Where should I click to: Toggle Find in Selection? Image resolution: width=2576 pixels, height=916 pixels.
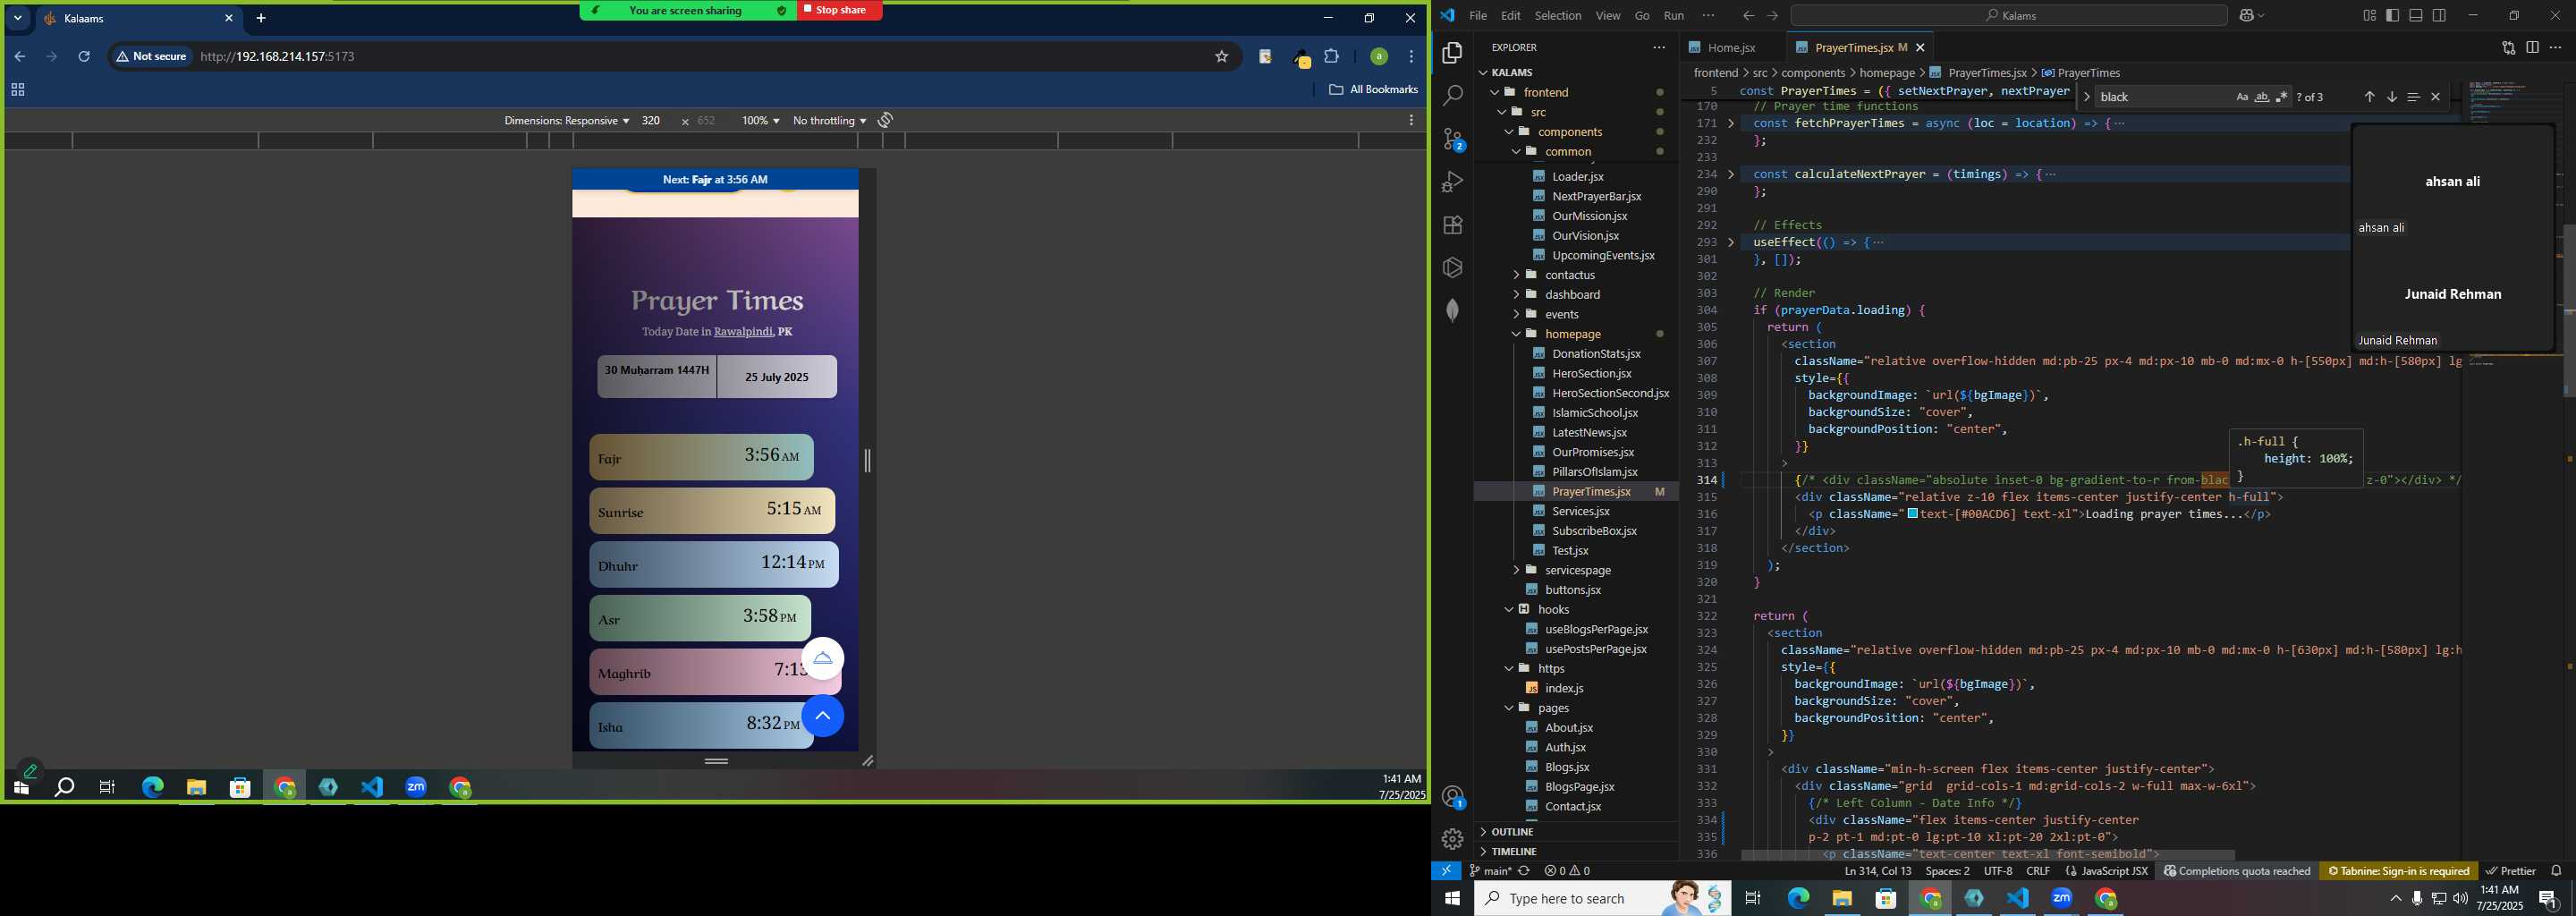coord(2413,97)
